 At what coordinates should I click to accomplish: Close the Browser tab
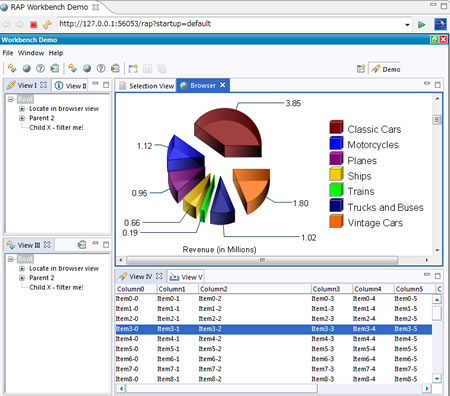(222, 85)
